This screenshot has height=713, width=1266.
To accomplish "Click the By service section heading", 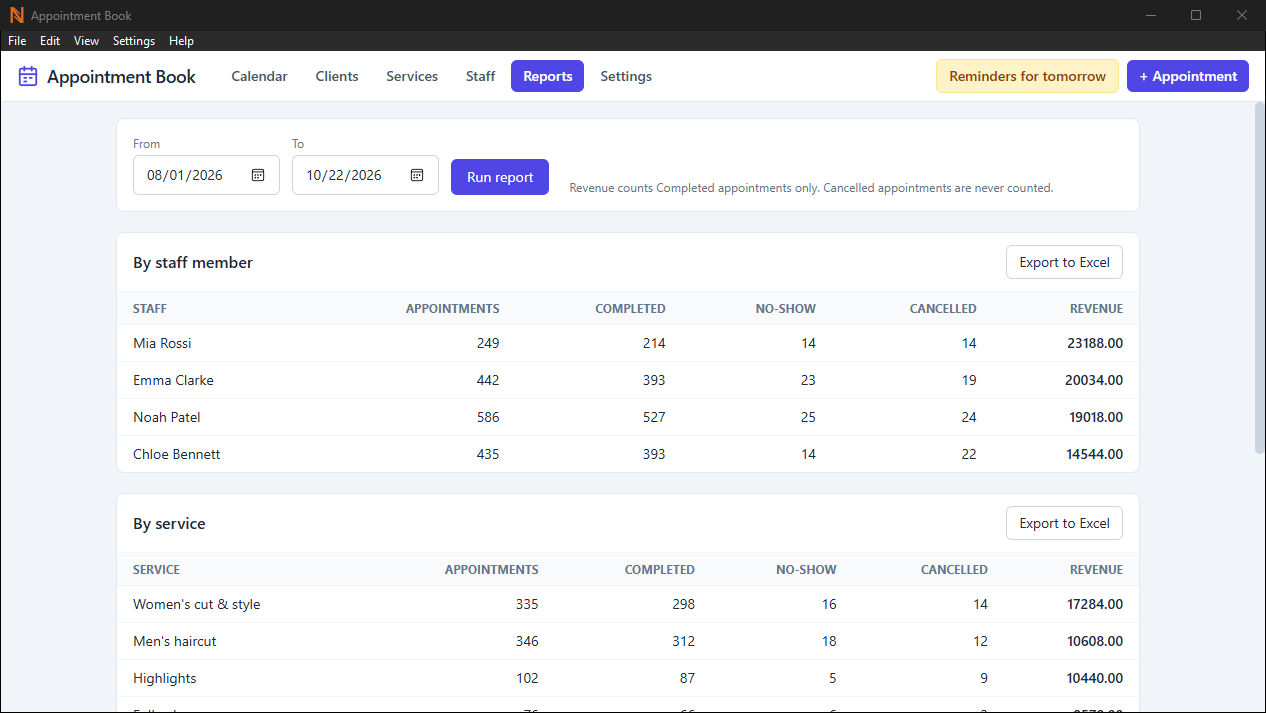I will pos(169,524).
